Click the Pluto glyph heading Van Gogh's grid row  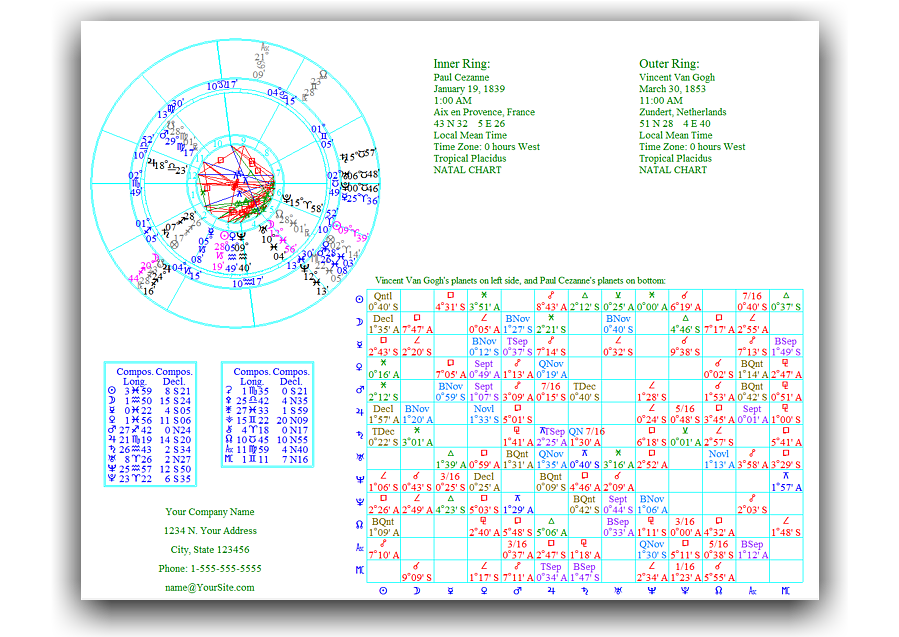point(359,502)
